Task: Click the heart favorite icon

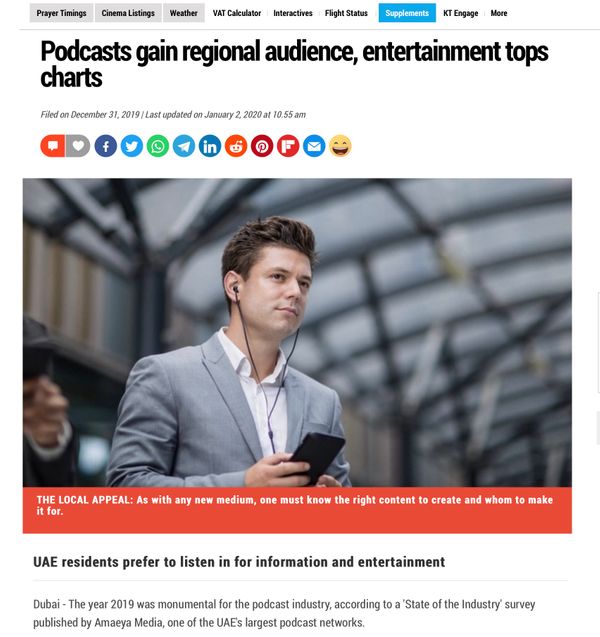Action: 78,146
